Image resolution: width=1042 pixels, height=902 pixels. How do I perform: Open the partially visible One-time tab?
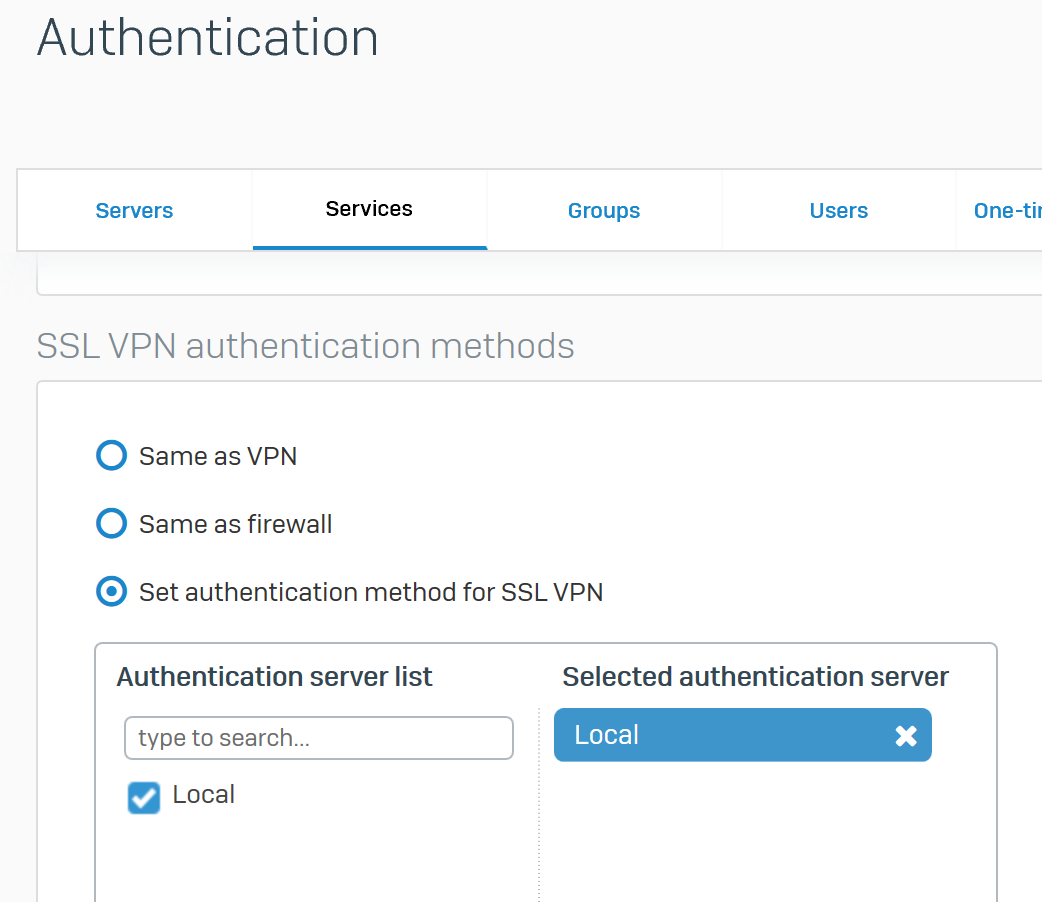1006,210
